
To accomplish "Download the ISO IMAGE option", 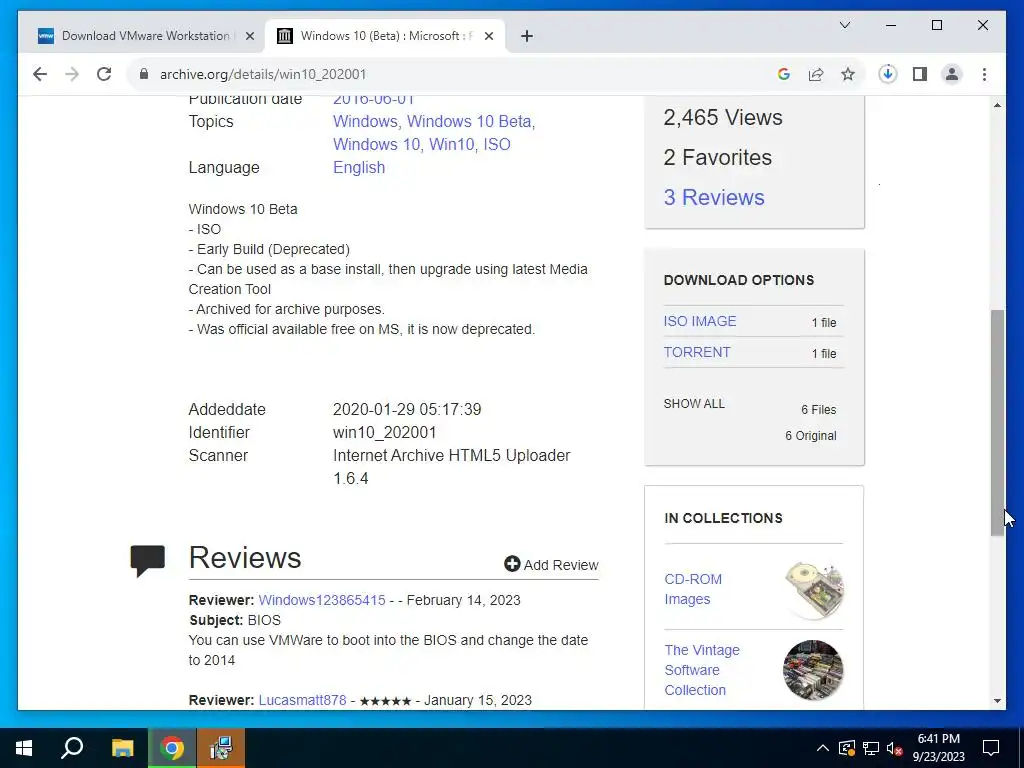I will [700, 321].
